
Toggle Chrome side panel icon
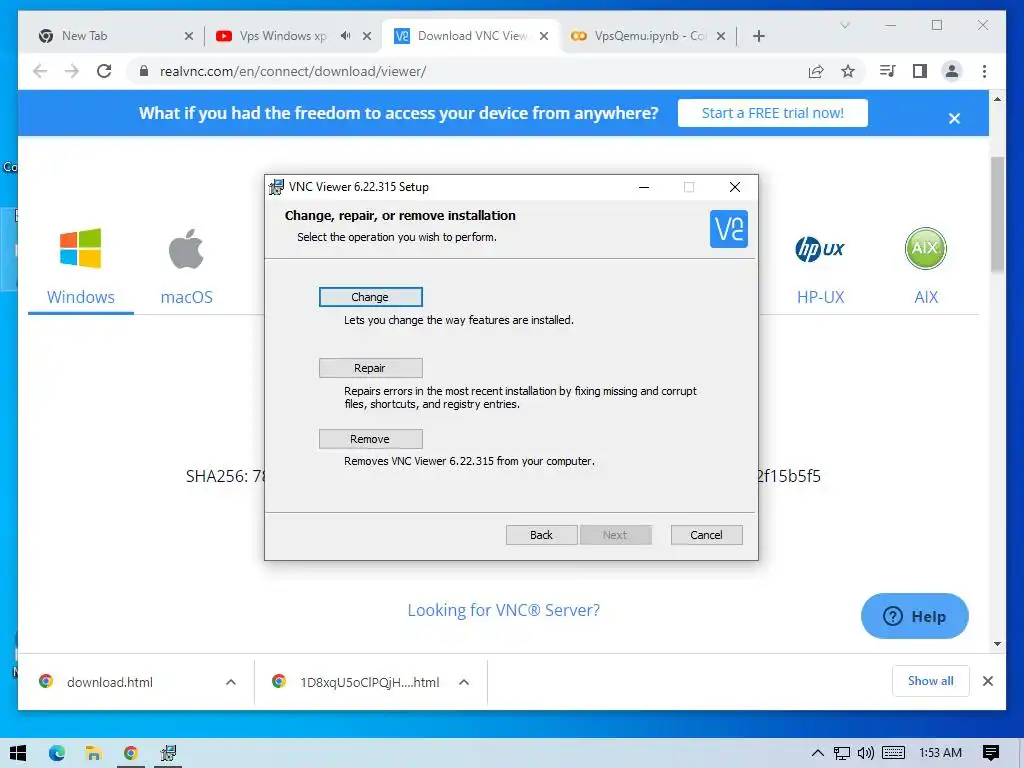(920, 71)
